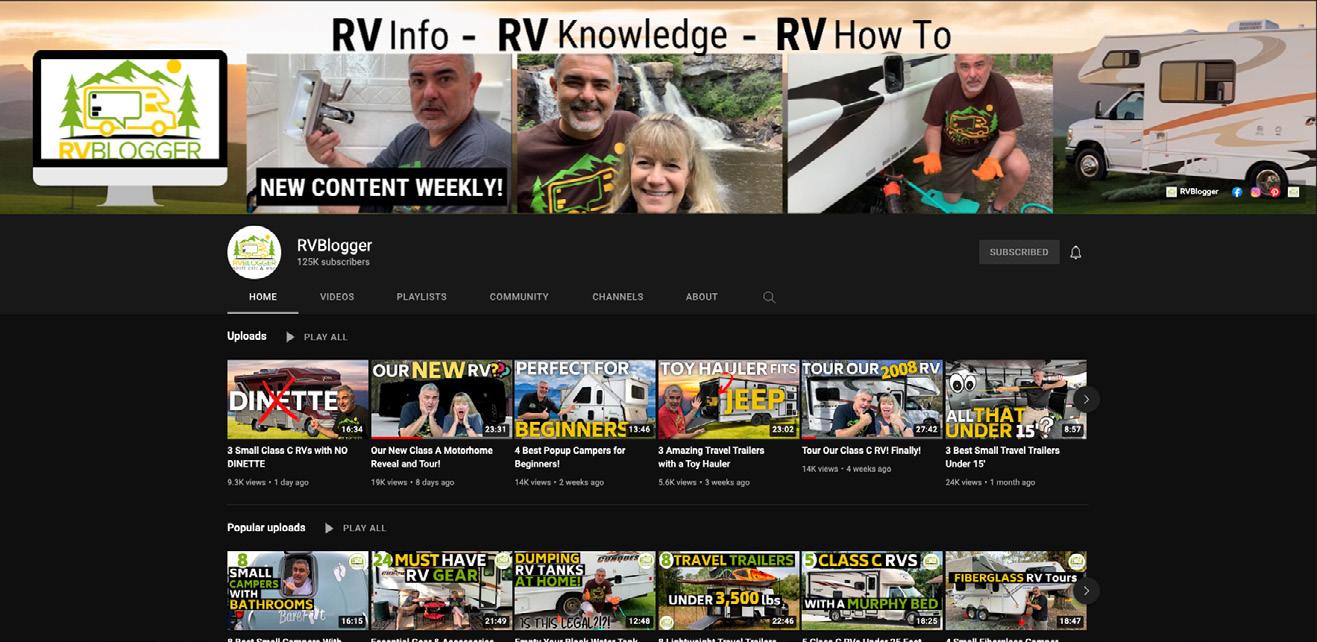Click title 'Tour Our Class C RV! Finally!'
The image size is (1317, 642).
861,451
